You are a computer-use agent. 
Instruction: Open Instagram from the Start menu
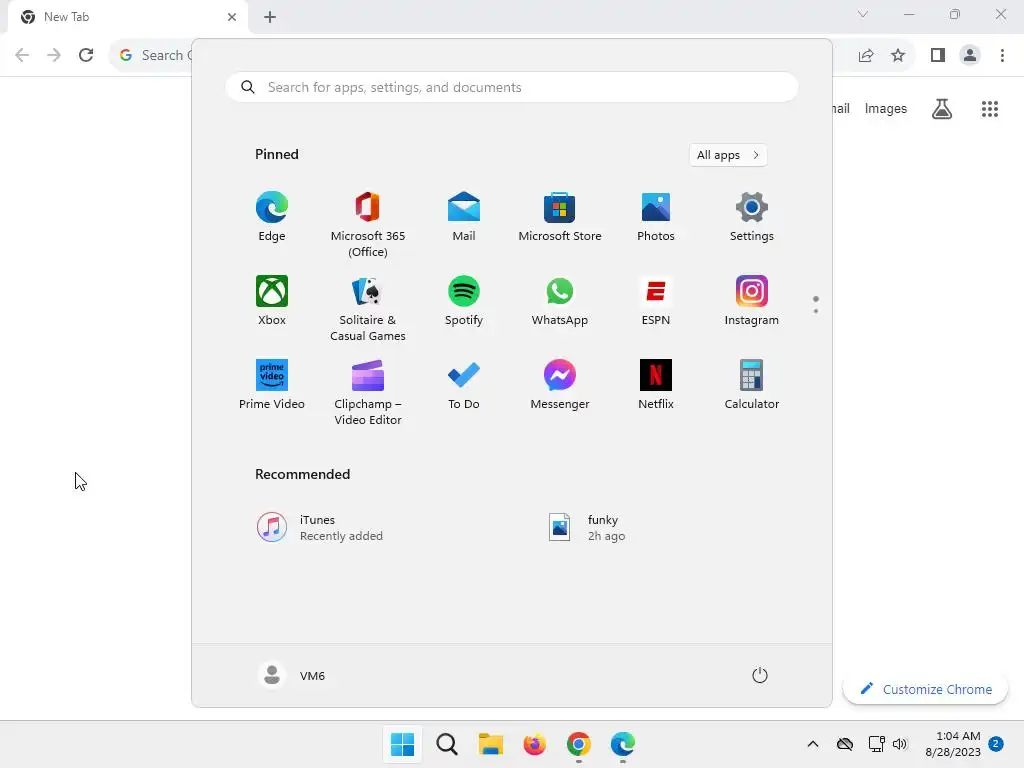(752, 301)
